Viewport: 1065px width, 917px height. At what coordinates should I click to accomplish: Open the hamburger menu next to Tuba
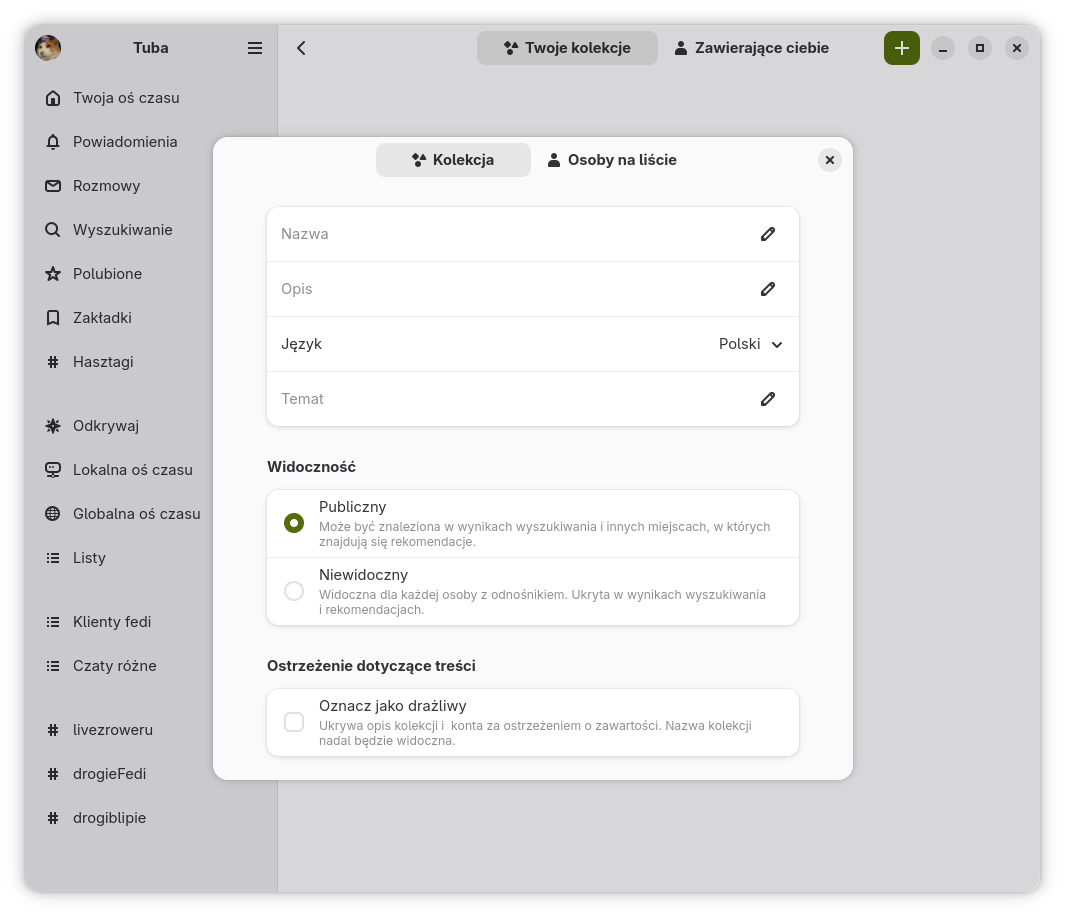(255, 48)
